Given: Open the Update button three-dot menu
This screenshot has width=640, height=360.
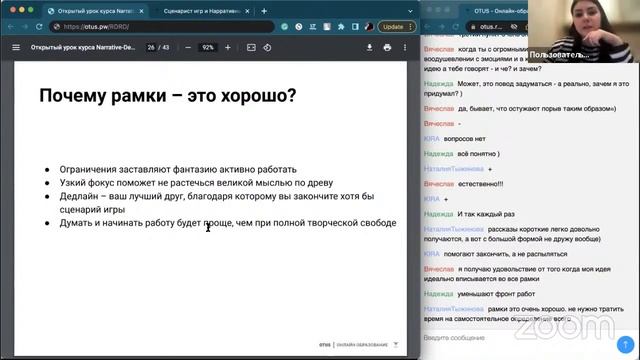Looking at the screenshot, I should tap(411, 27).
